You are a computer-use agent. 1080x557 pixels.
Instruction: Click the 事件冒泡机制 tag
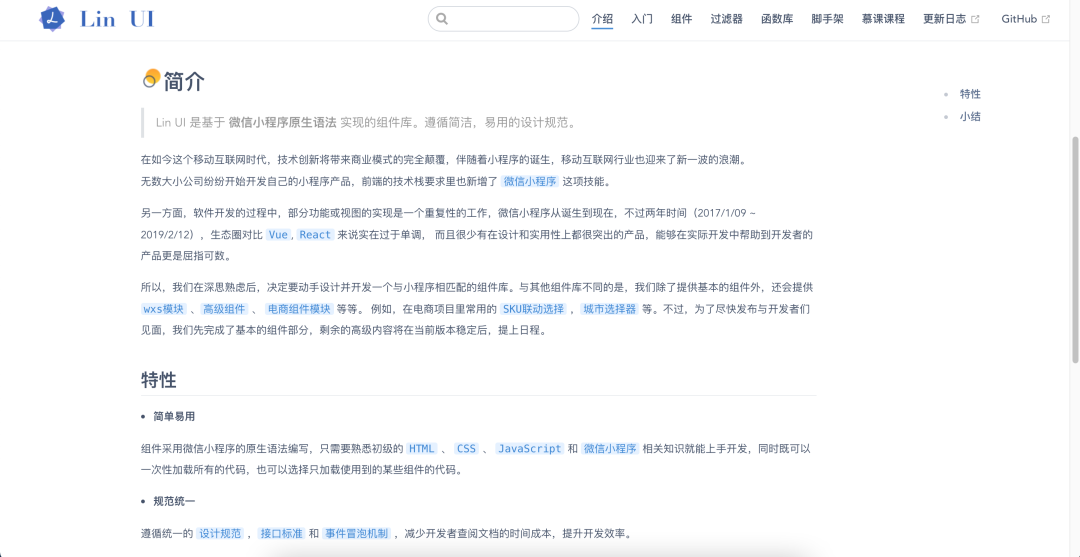pyautogui.click(x=356, y=534)
